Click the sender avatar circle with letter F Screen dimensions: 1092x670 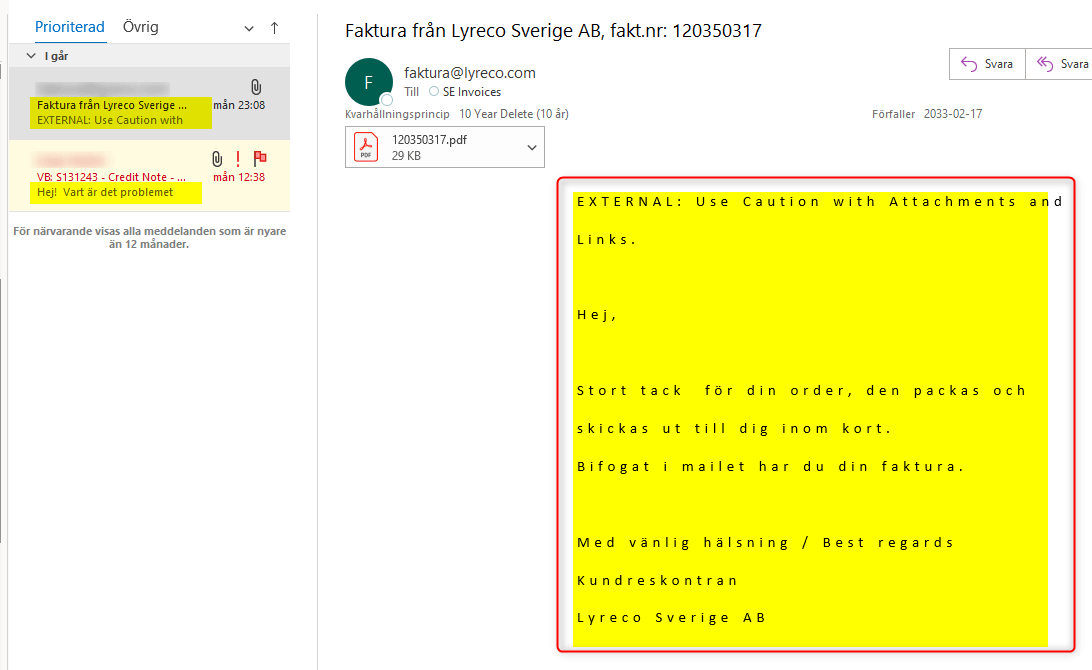click(368, 82)
